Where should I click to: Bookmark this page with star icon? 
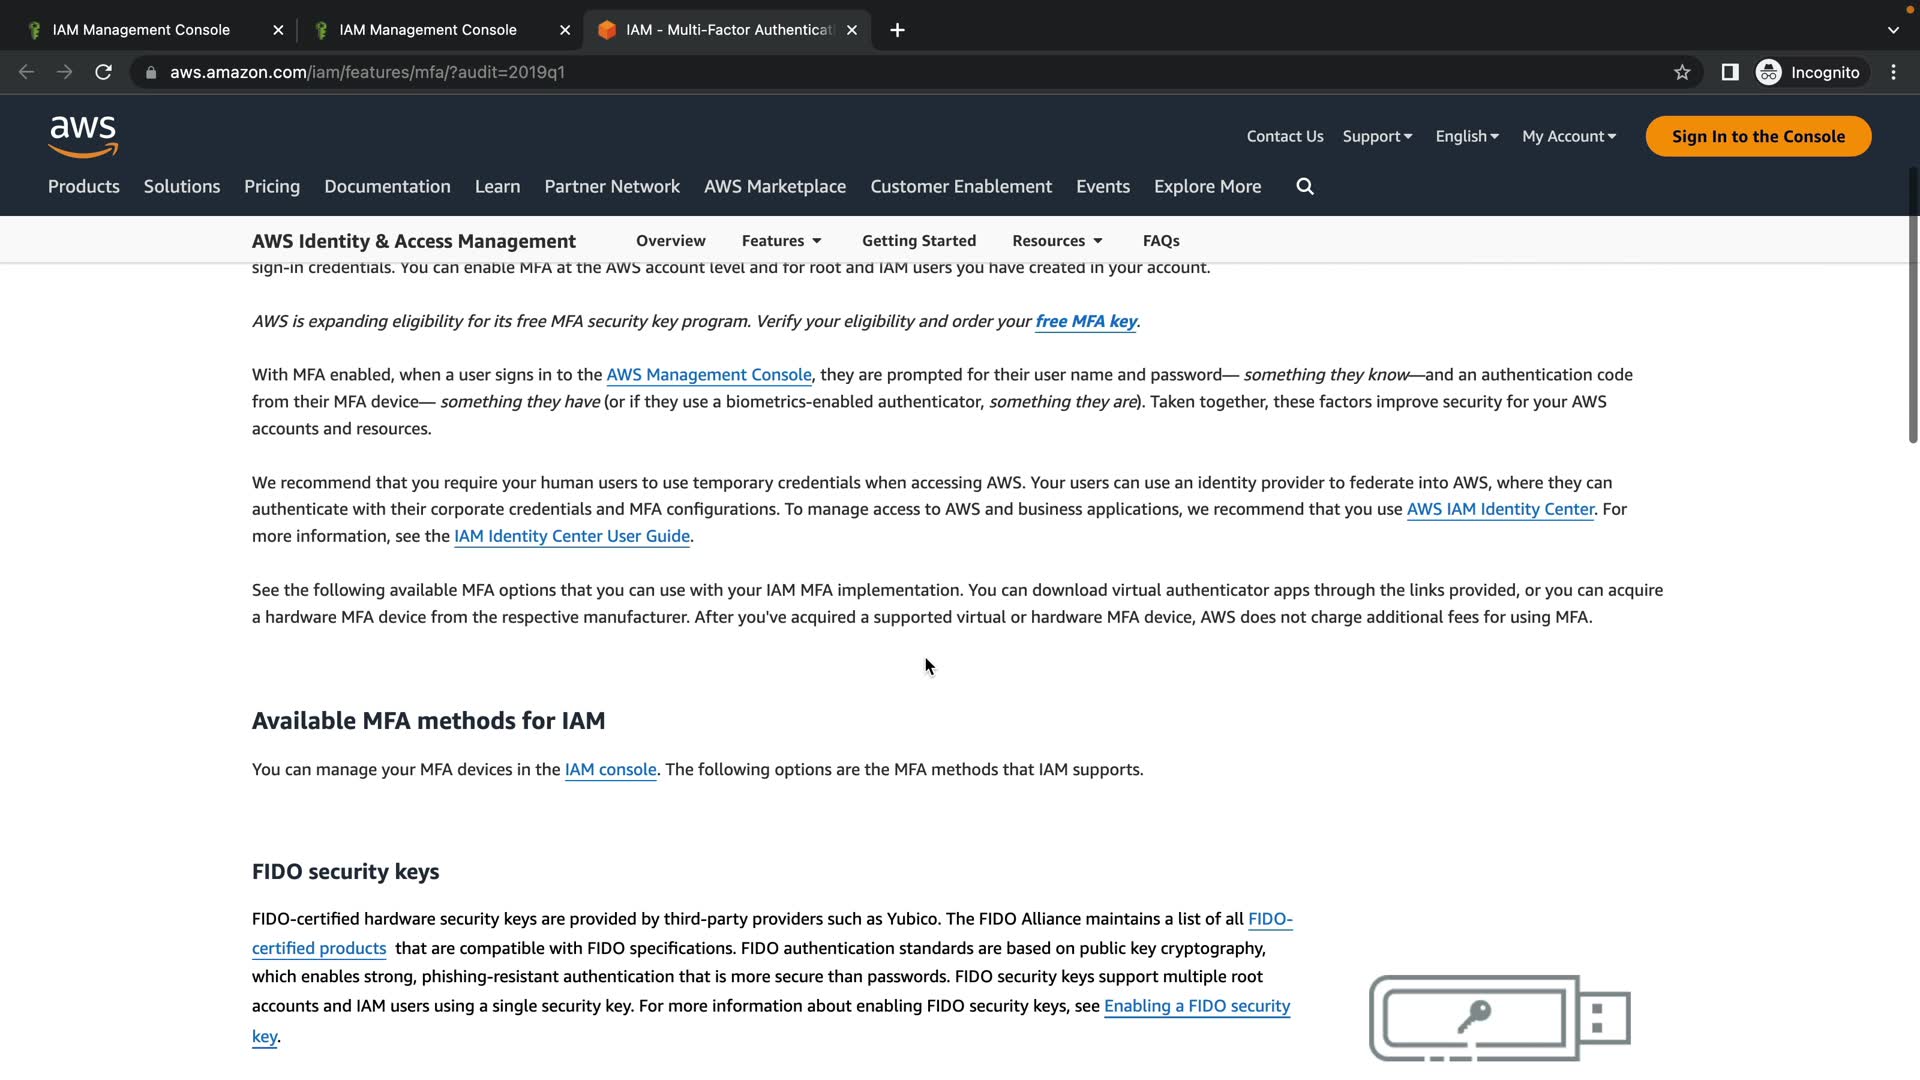pyautogui.click(x=1682, y=72)
